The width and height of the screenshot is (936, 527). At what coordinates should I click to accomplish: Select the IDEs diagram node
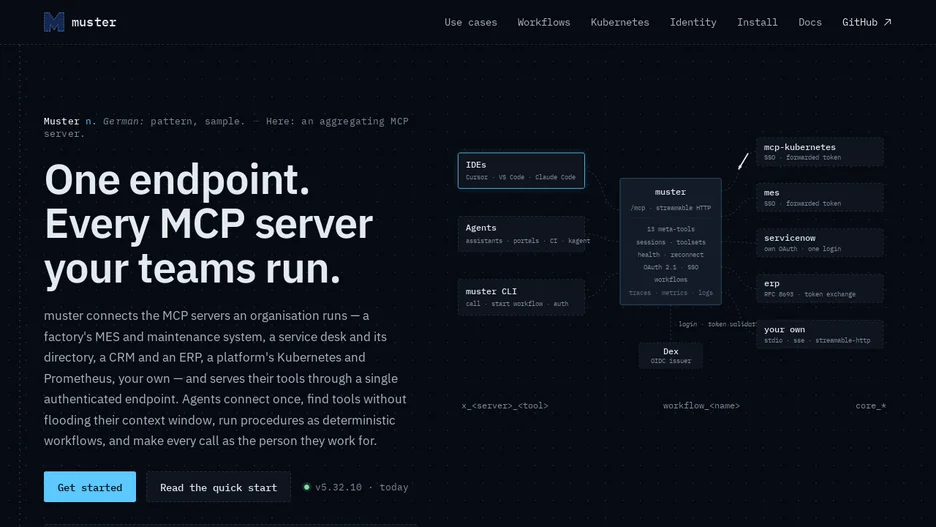click(521, 171)
